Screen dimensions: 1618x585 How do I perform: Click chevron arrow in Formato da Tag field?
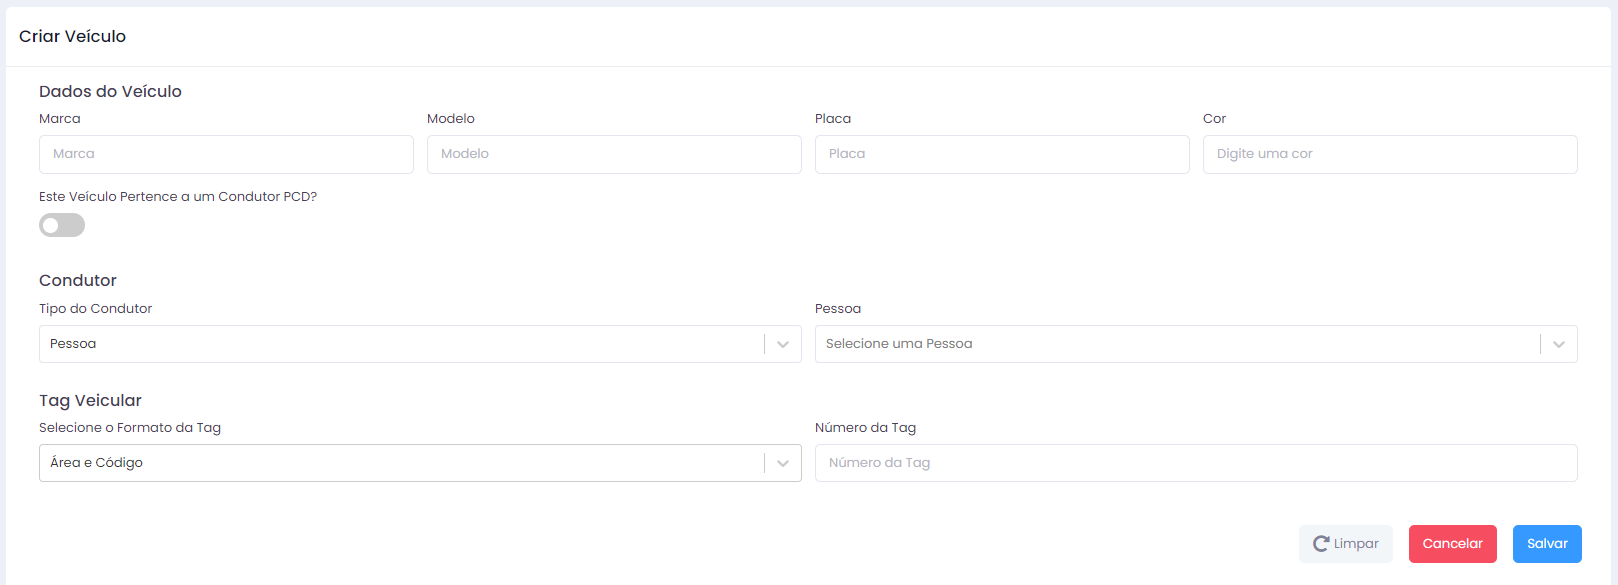(783, 463)
